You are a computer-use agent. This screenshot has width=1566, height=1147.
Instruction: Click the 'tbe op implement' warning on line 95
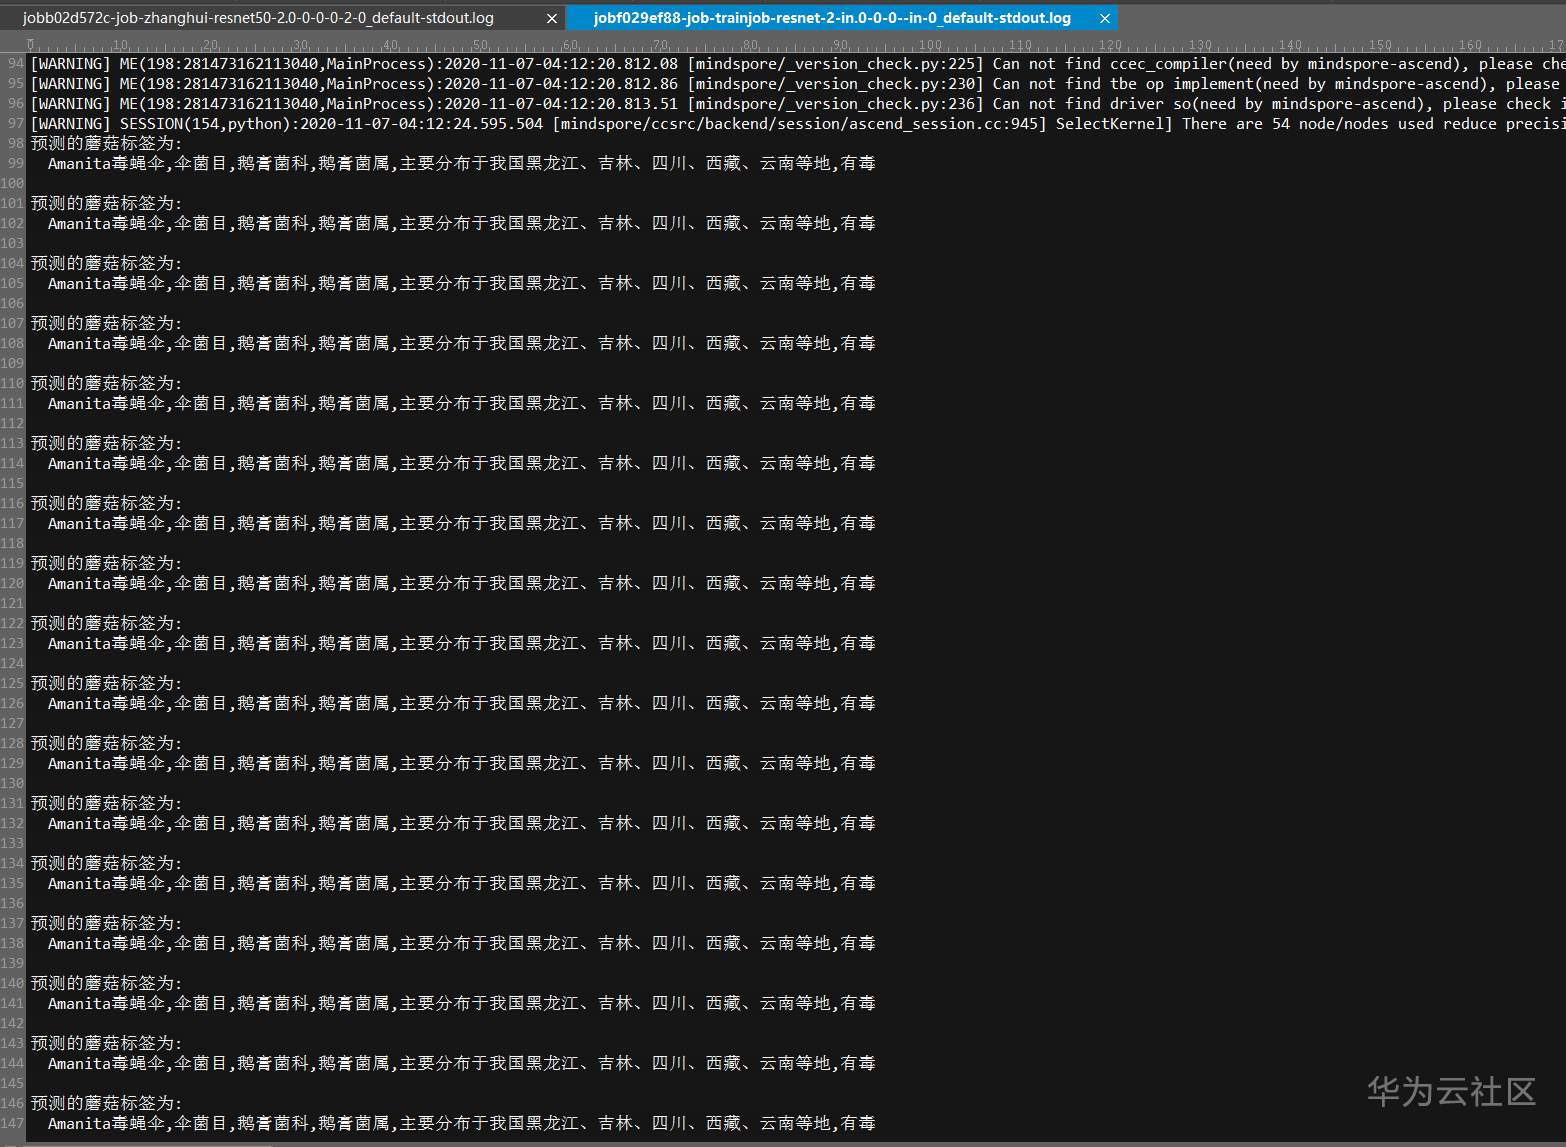point(798,84)
